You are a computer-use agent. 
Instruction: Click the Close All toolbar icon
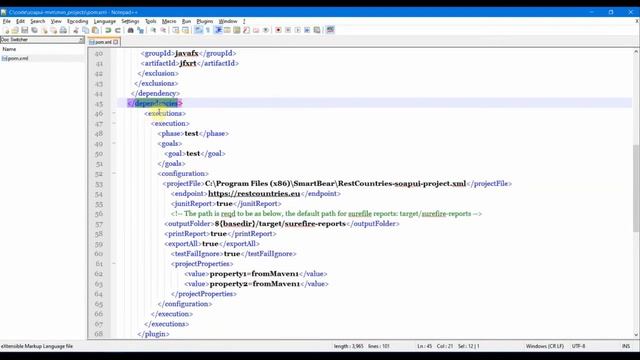[x=53, y=30]
